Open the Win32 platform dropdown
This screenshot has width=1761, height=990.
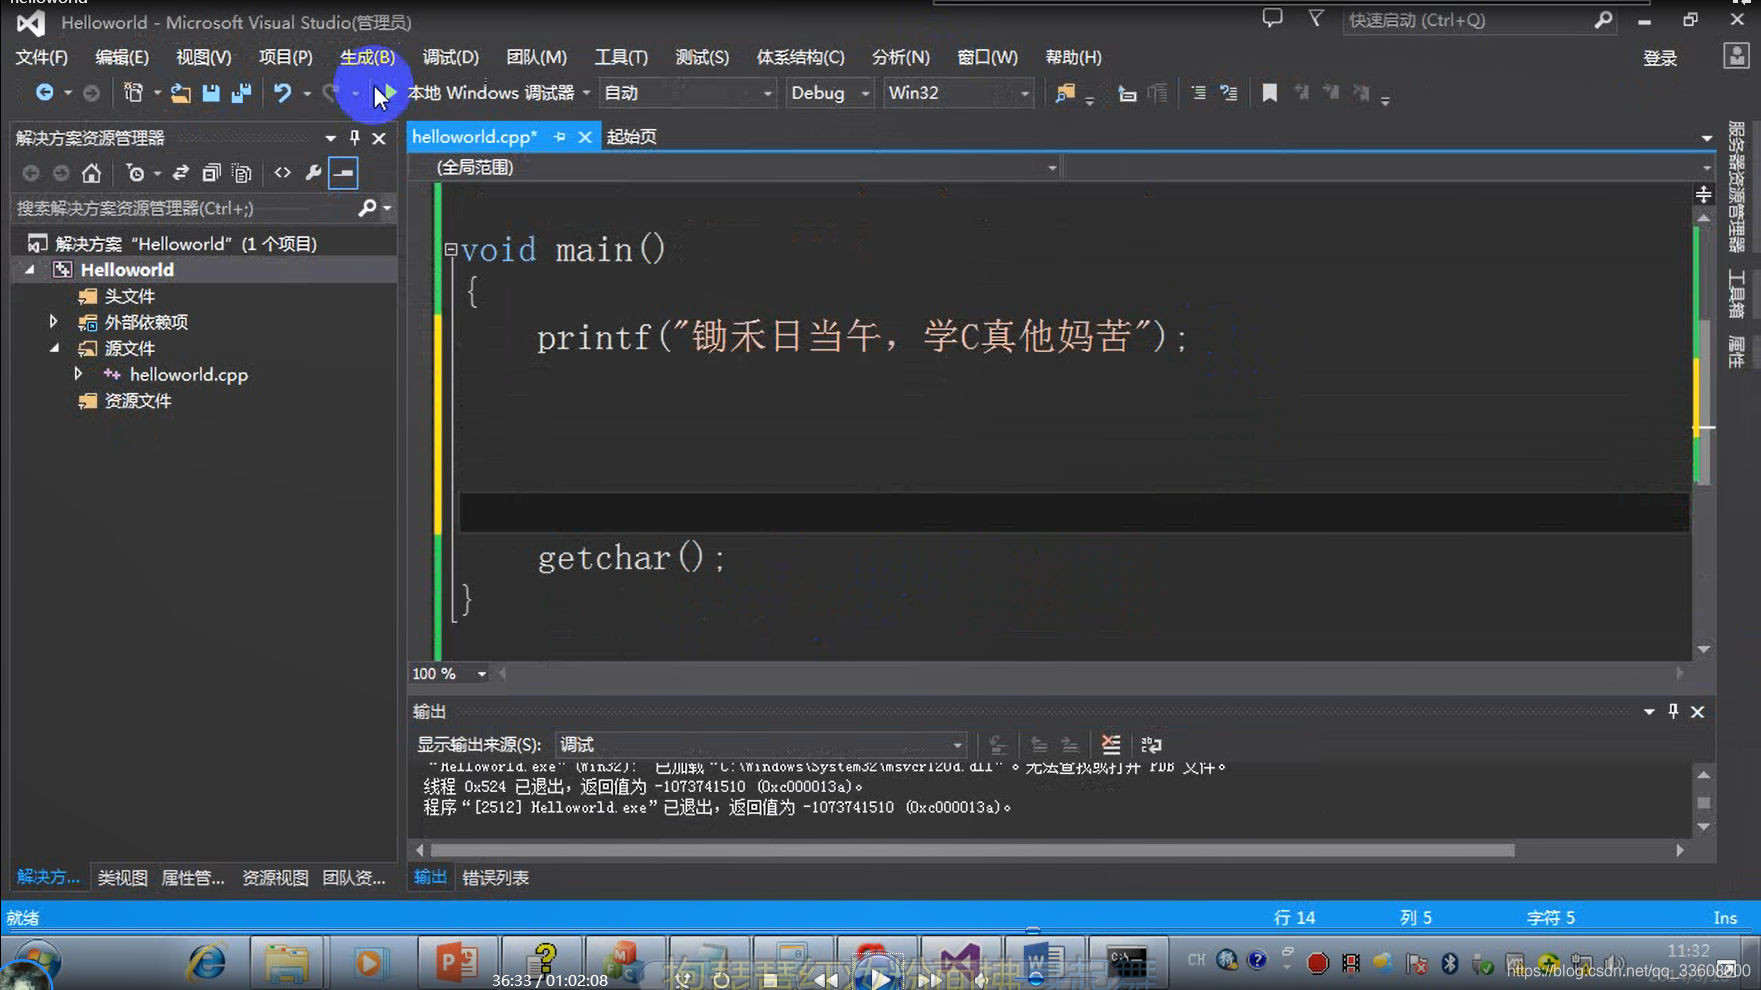pyautogui.click(x=1023, y=93)
